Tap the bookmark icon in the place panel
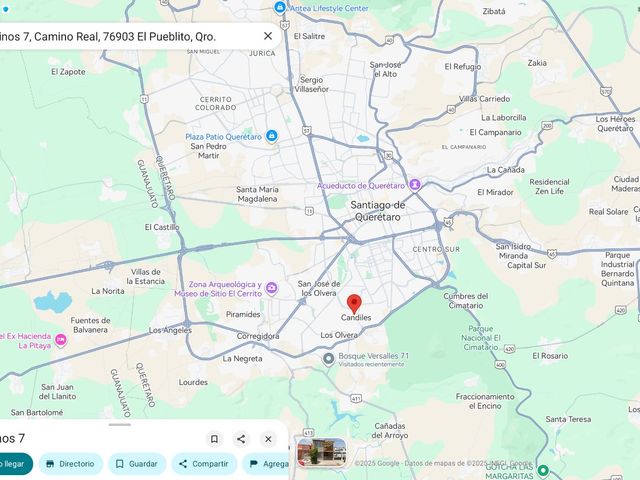The height and width of the screenshot is (480, 640). coord(214,439)
